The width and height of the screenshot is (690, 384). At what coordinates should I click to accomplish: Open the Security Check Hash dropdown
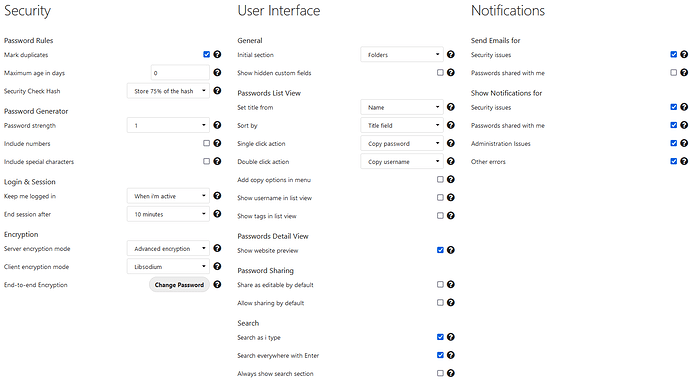[168, 91]
